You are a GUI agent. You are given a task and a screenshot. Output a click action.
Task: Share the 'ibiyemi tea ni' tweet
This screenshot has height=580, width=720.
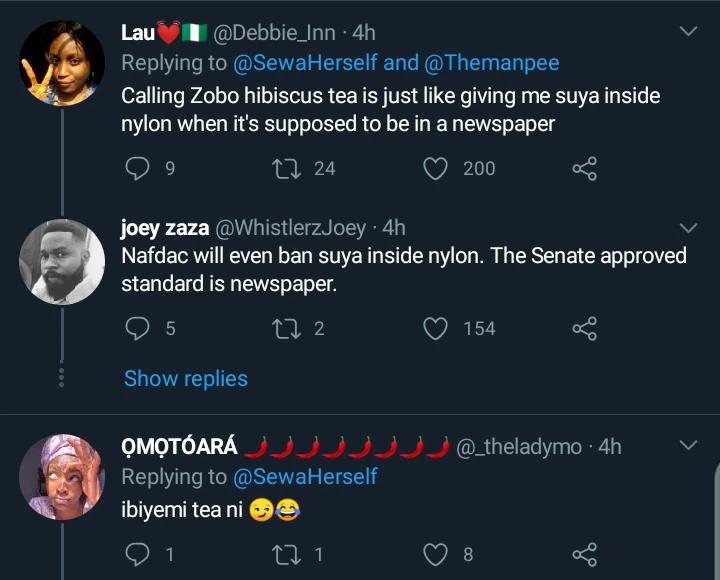(x=584, y=554)
